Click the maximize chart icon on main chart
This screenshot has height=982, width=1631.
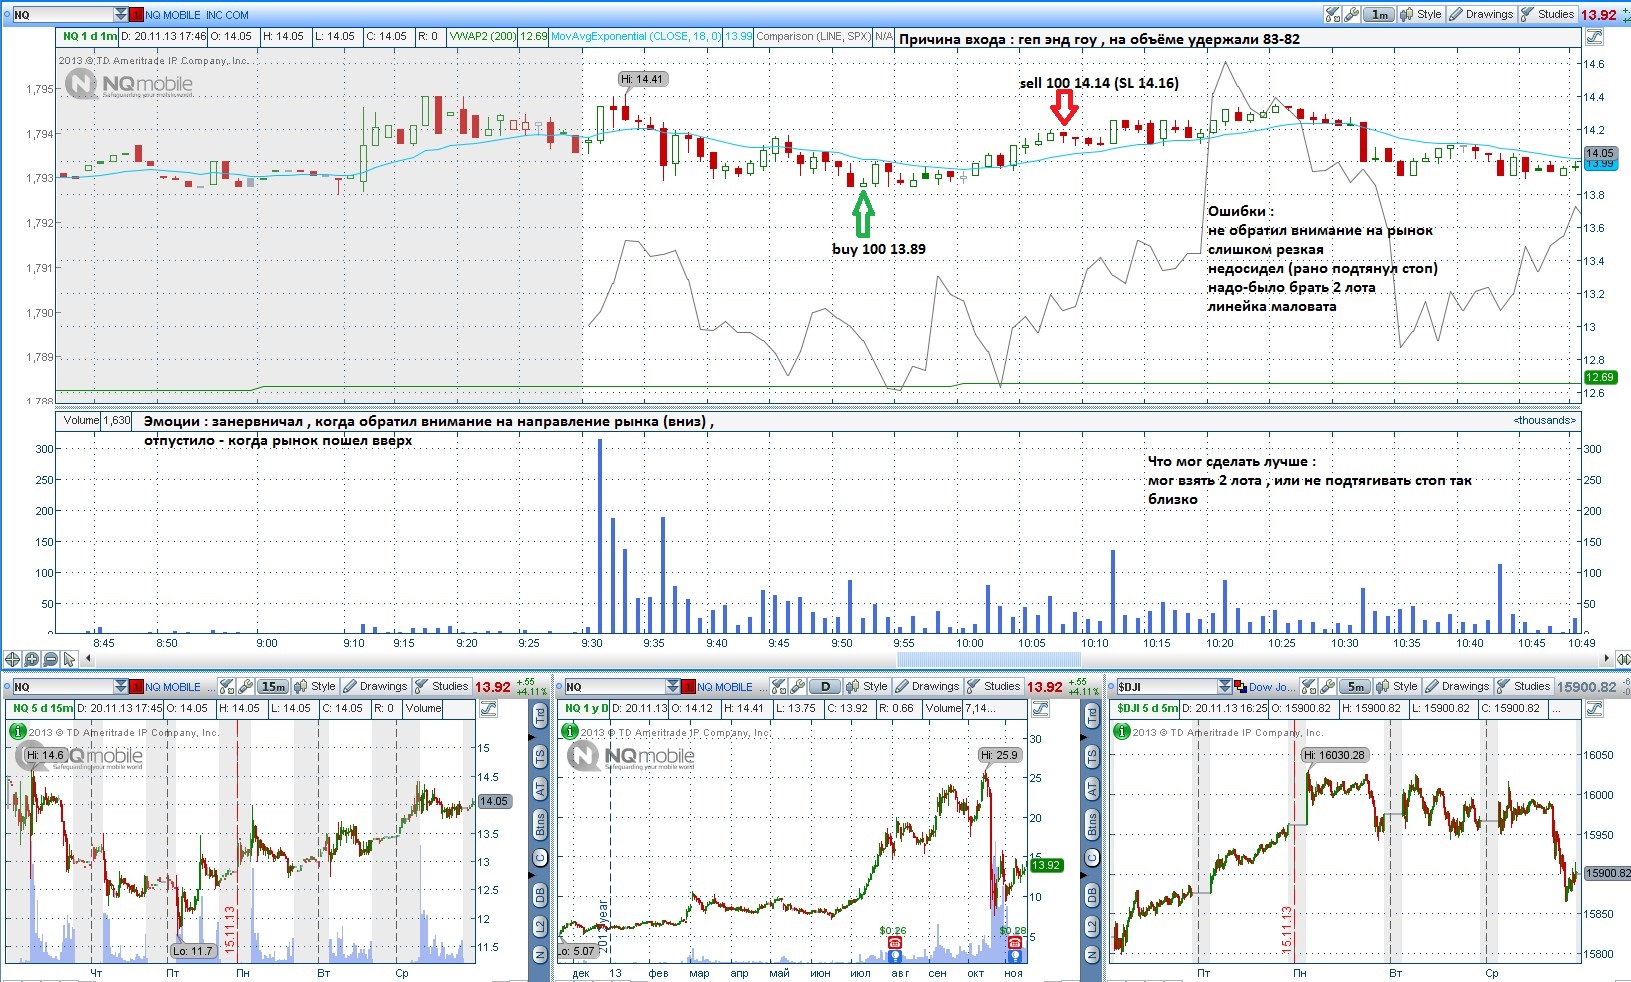pos(1594,37)
